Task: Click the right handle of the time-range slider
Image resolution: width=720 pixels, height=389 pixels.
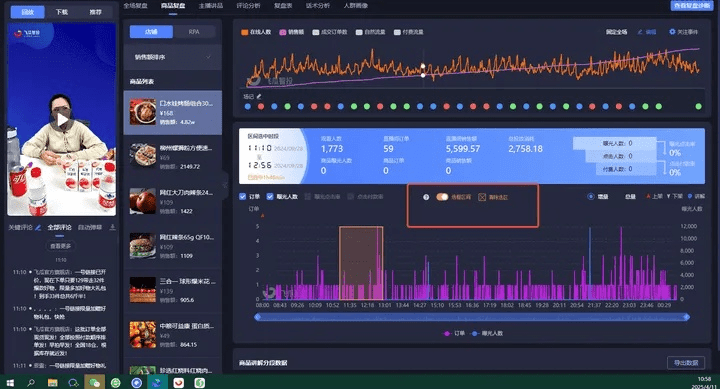Action: coord(686,317)
